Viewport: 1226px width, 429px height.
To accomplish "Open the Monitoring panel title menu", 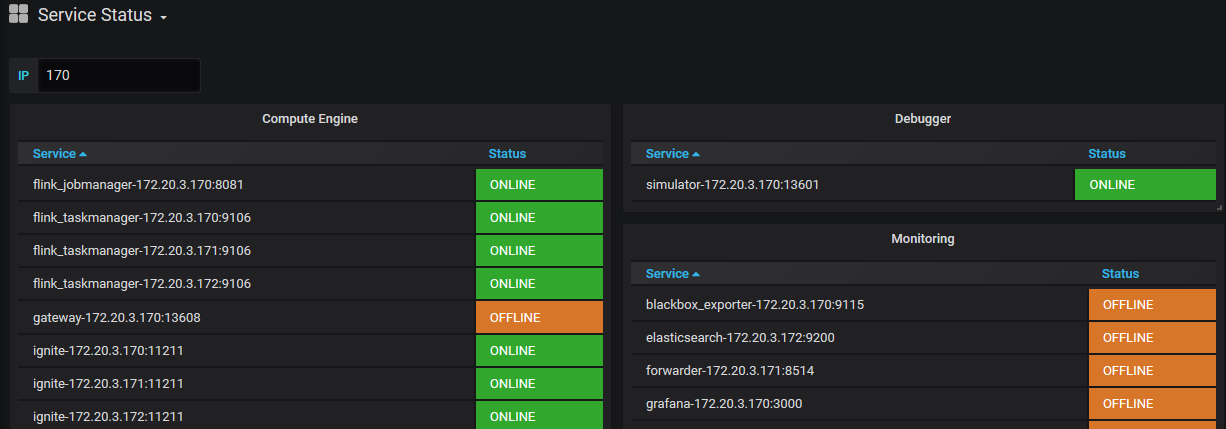I will [922, 239].
